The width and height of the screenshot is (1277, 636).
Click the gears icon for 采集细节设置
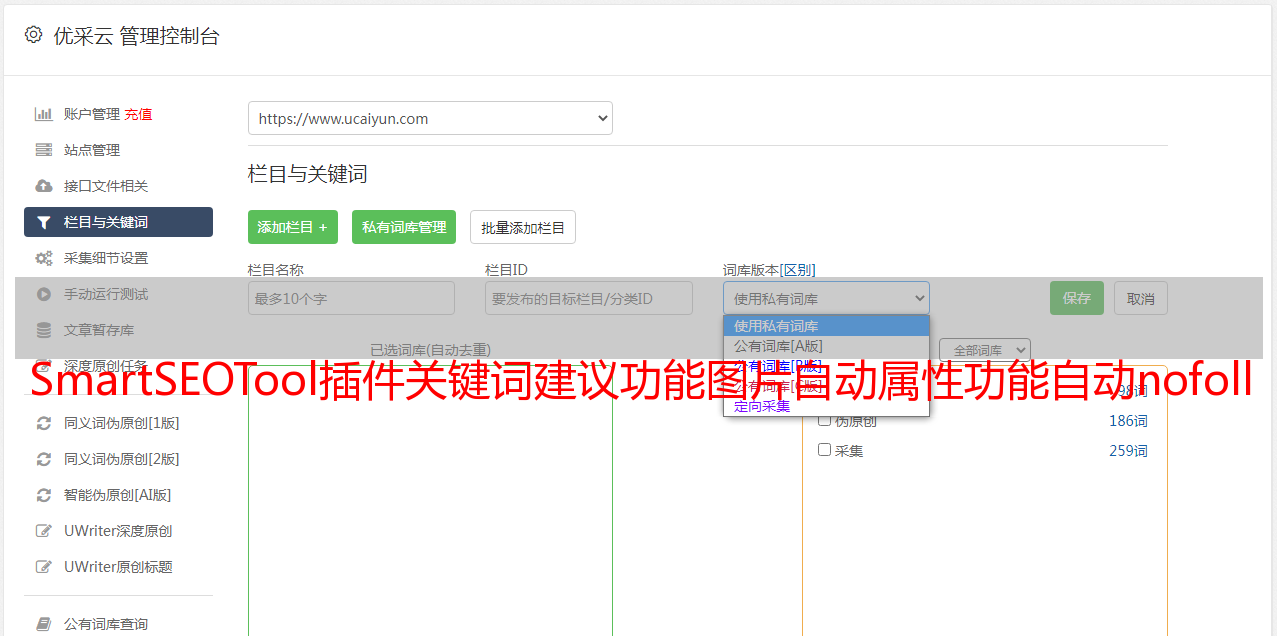[44, 258]
